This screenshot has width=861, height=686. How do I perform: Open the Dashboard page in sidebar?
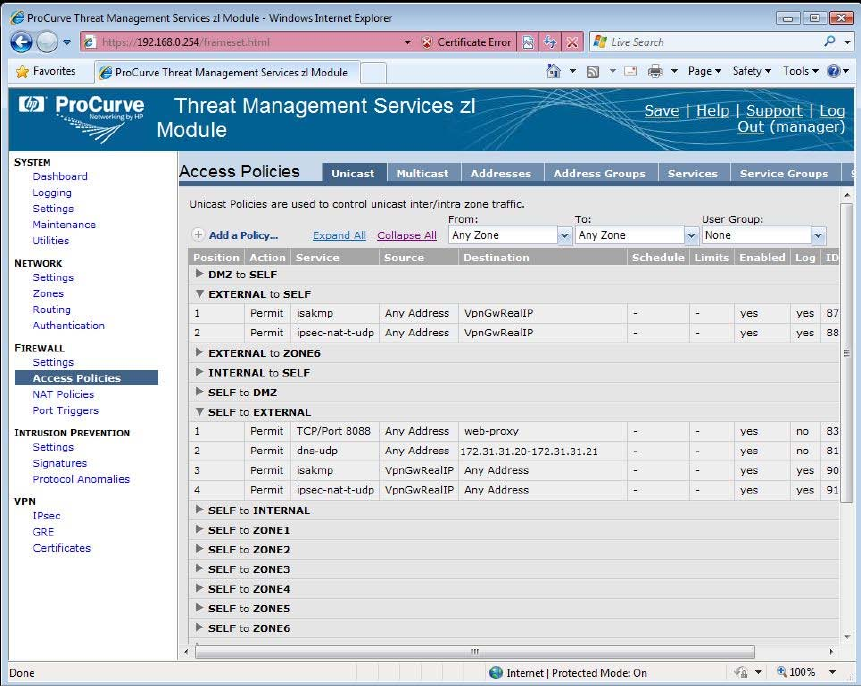tap(60, 176)
